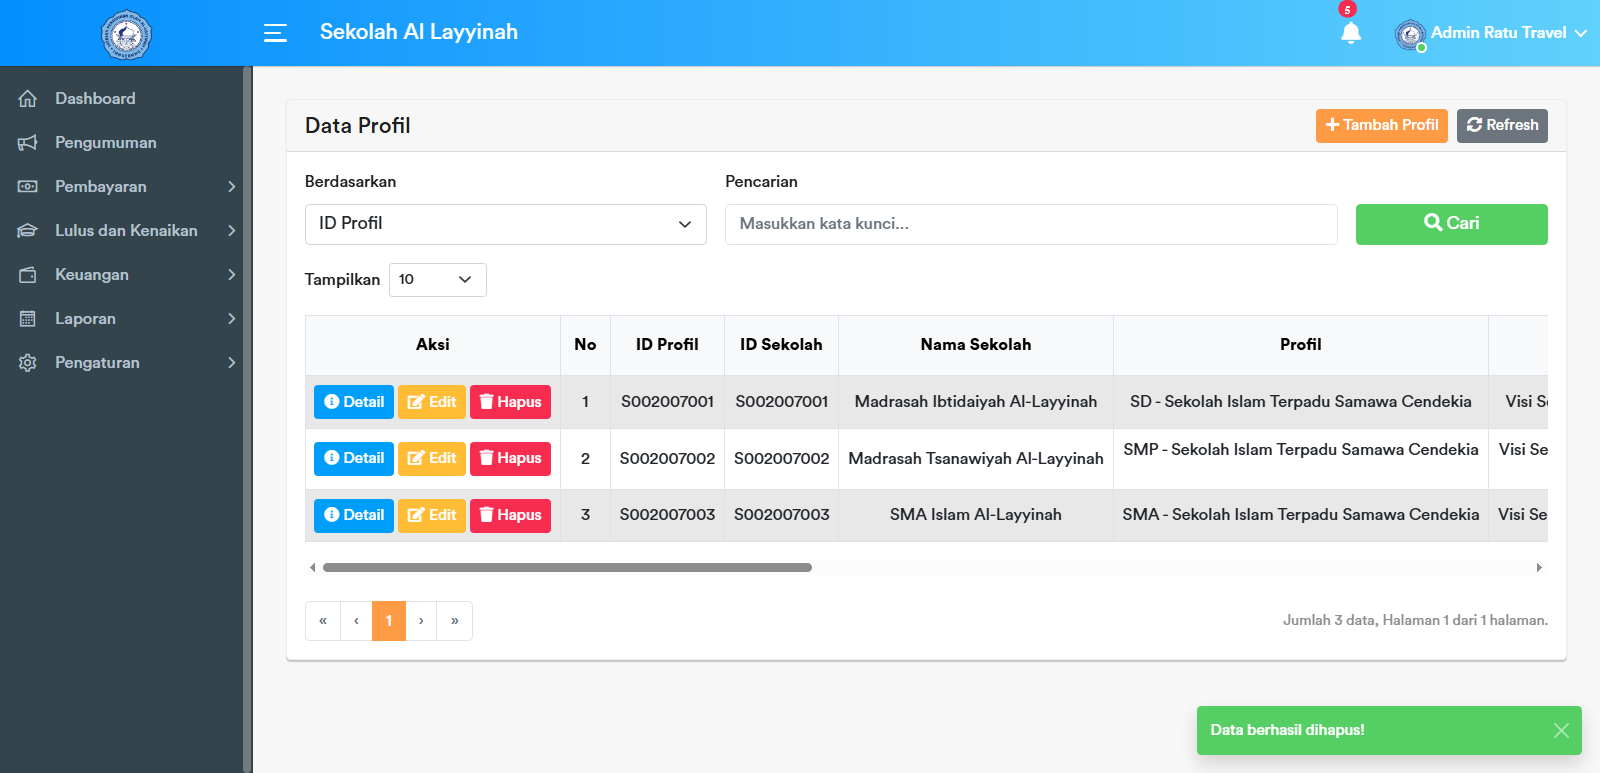Viewport: 1600px width, 773px height.
Task: Click green Cari search button
Action: [x=1451, y=224]
